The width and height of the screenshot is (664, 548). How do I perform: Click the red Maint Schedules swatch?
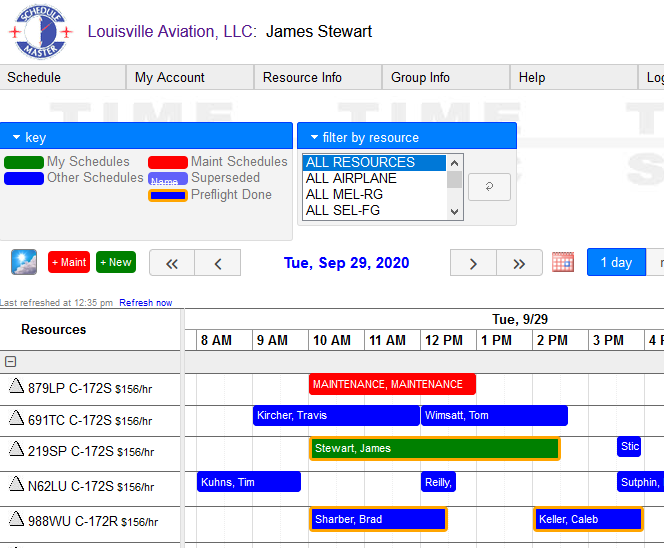[x=168, y=162]
